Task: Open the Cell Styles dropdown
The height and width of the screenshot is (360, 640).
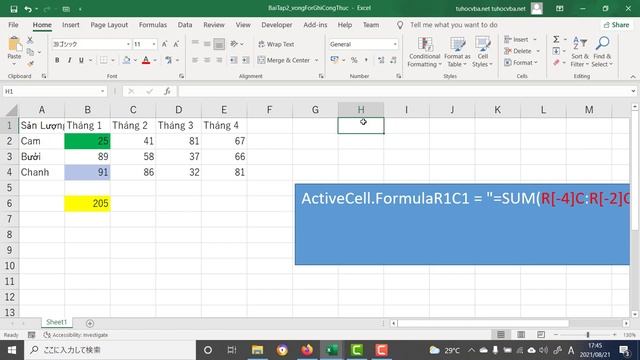Action: (482, 52)
